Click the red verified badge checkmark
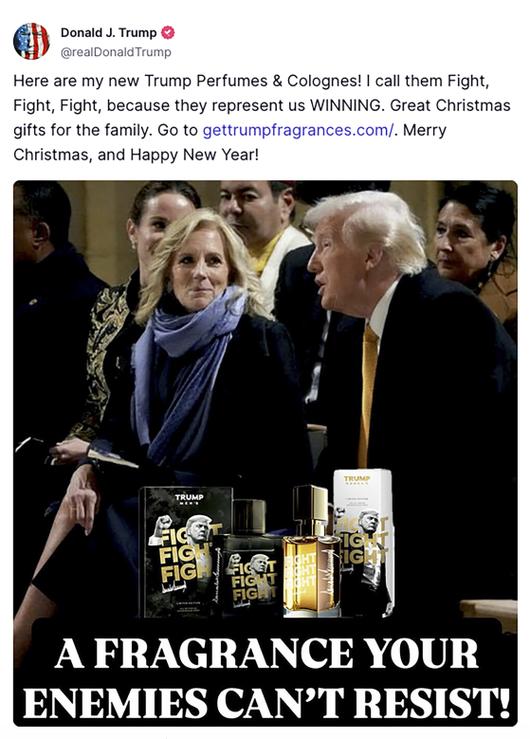 [168, 33]
